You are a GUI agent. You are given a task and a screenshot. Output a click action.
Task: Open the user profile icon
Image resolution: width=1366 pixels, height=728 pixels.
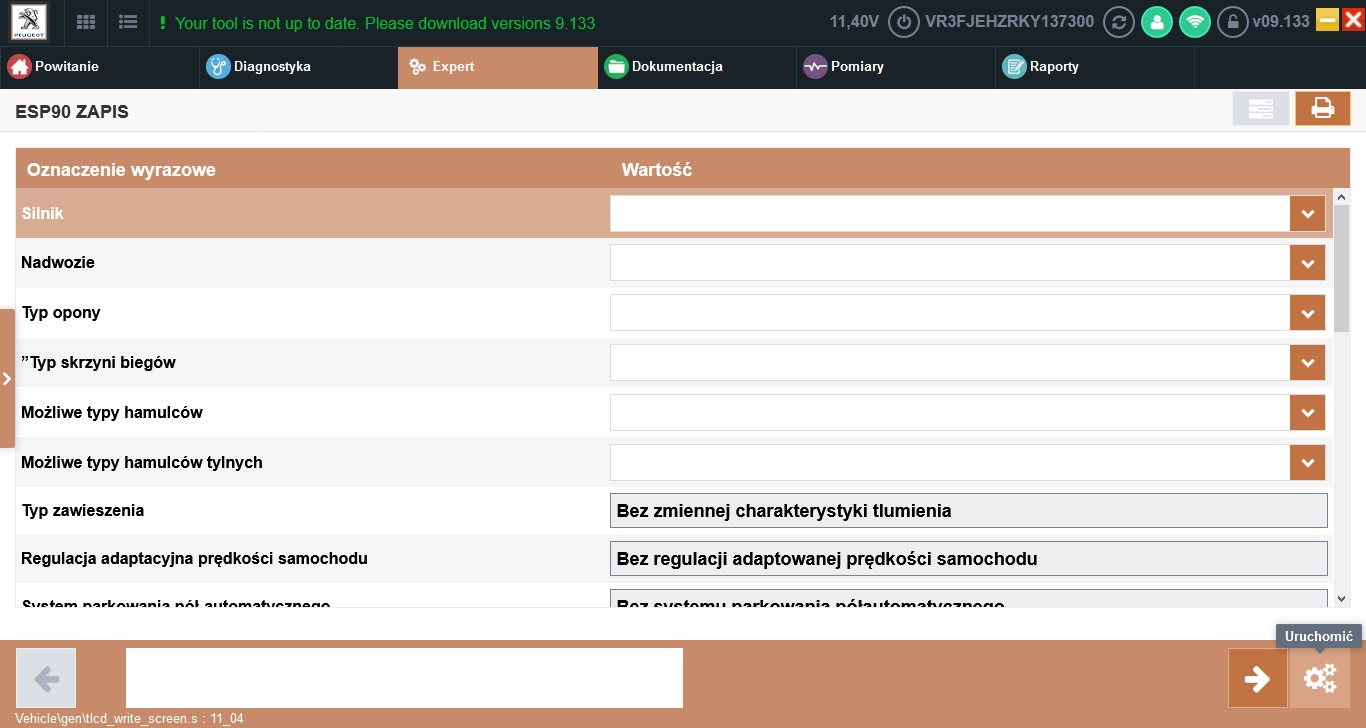[1156, 22]
